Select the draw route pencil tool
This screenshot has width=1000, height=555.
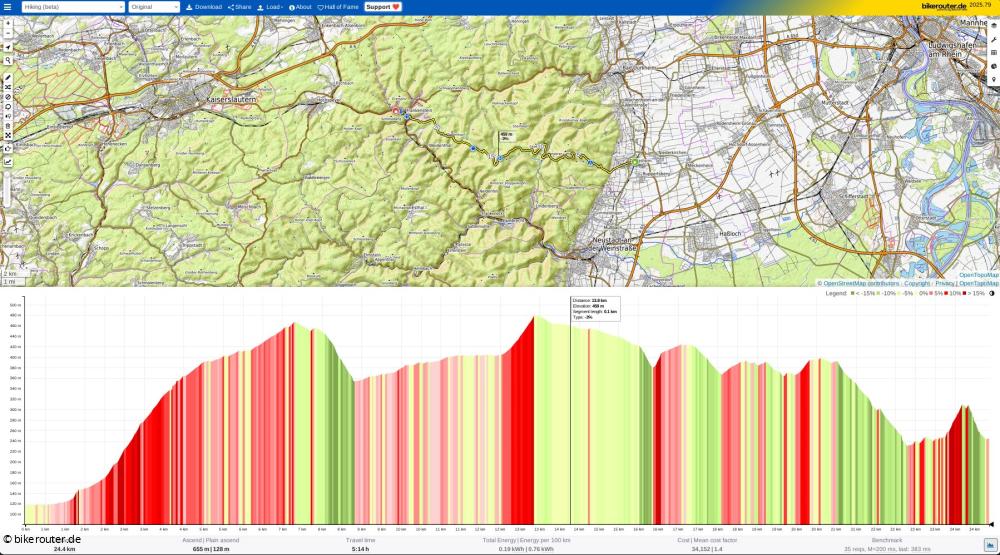8,78
